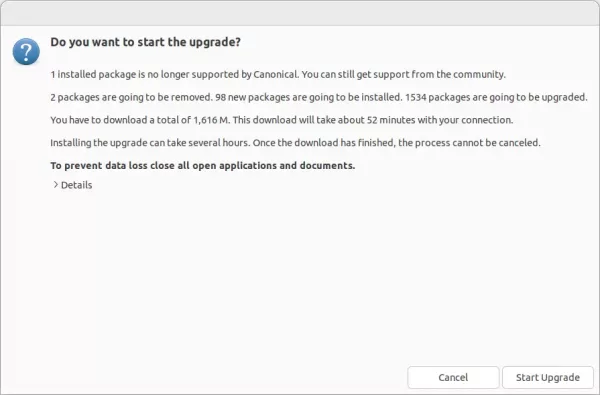Screen dimensions: 600x395
Task: Click "You can still get support from the community" text
Action: coord(404,74)
